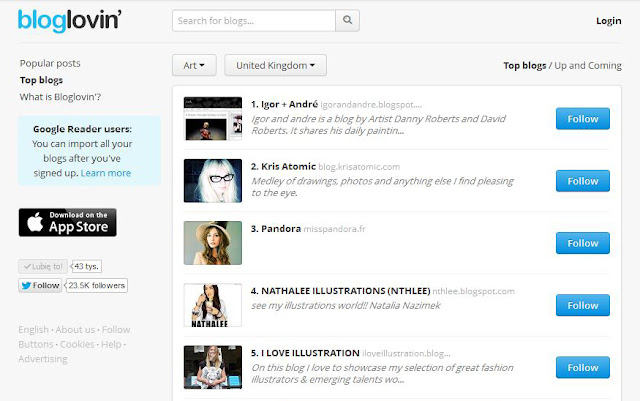Viewport: 640px width, 401px height.
Task: Follow the Pandora blog
Action: [582, 243]
